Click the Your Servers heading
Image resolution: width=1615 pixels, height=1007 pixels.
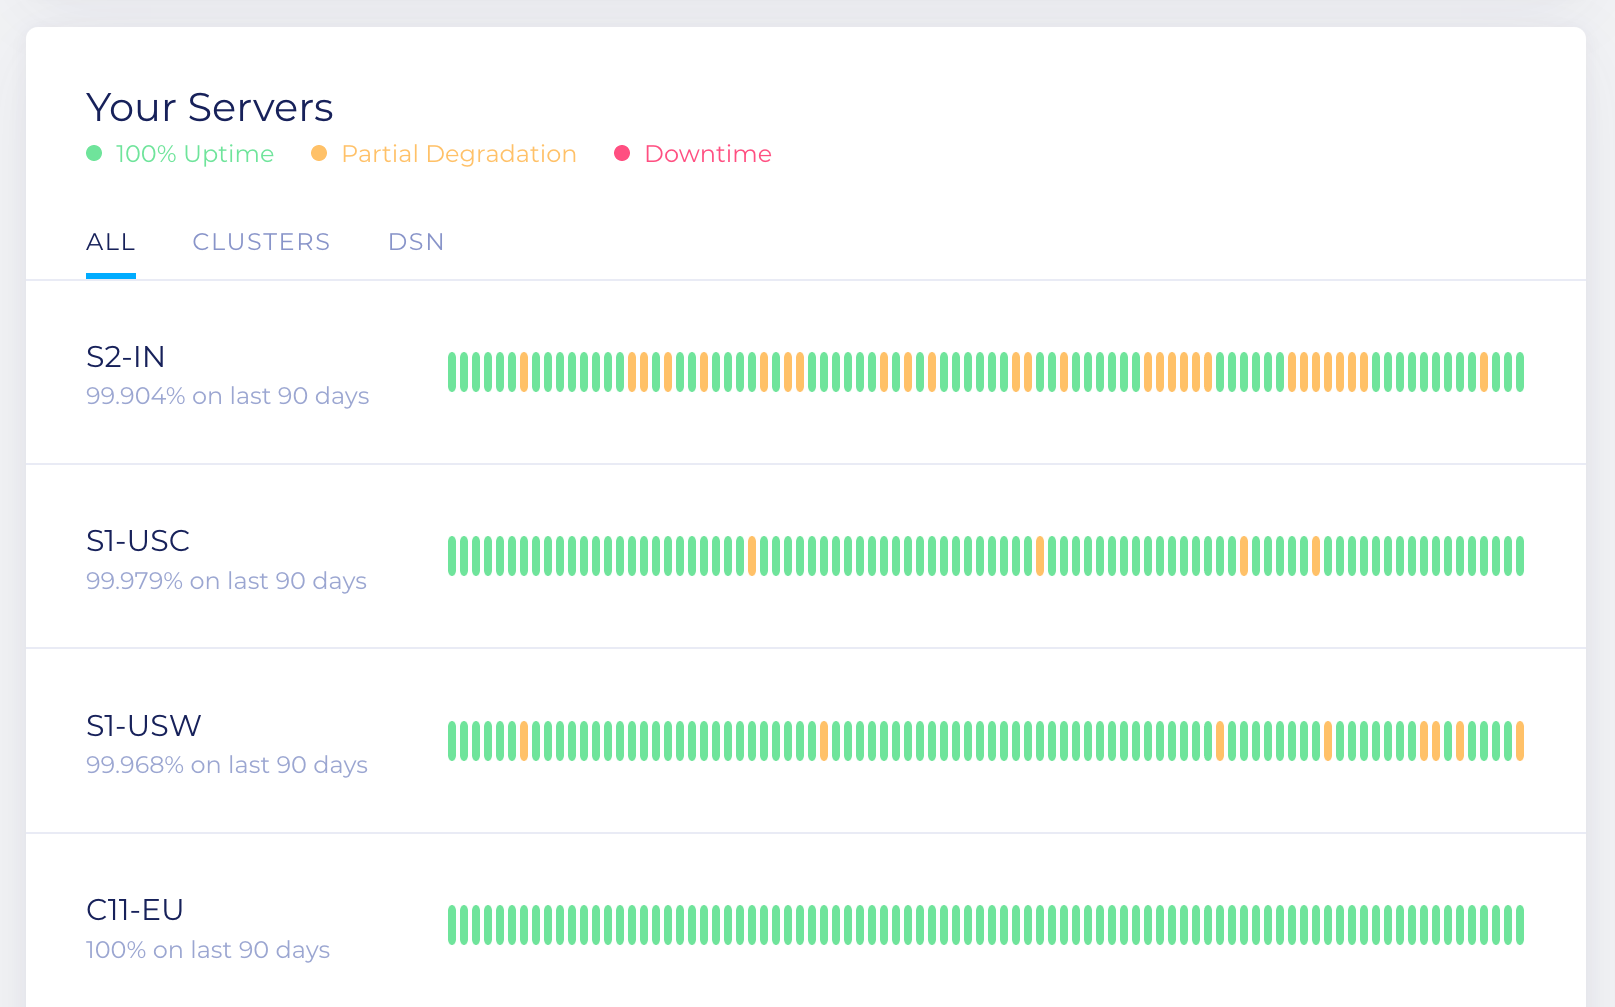pyautogui.click(x=210, y=108)
